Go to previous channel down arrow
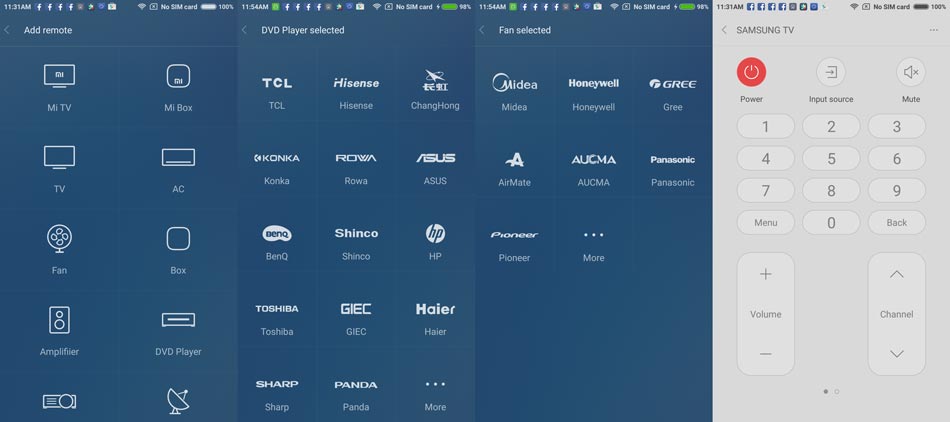The image size is (950, 422). pyautogui.click(x=897, y=354)
